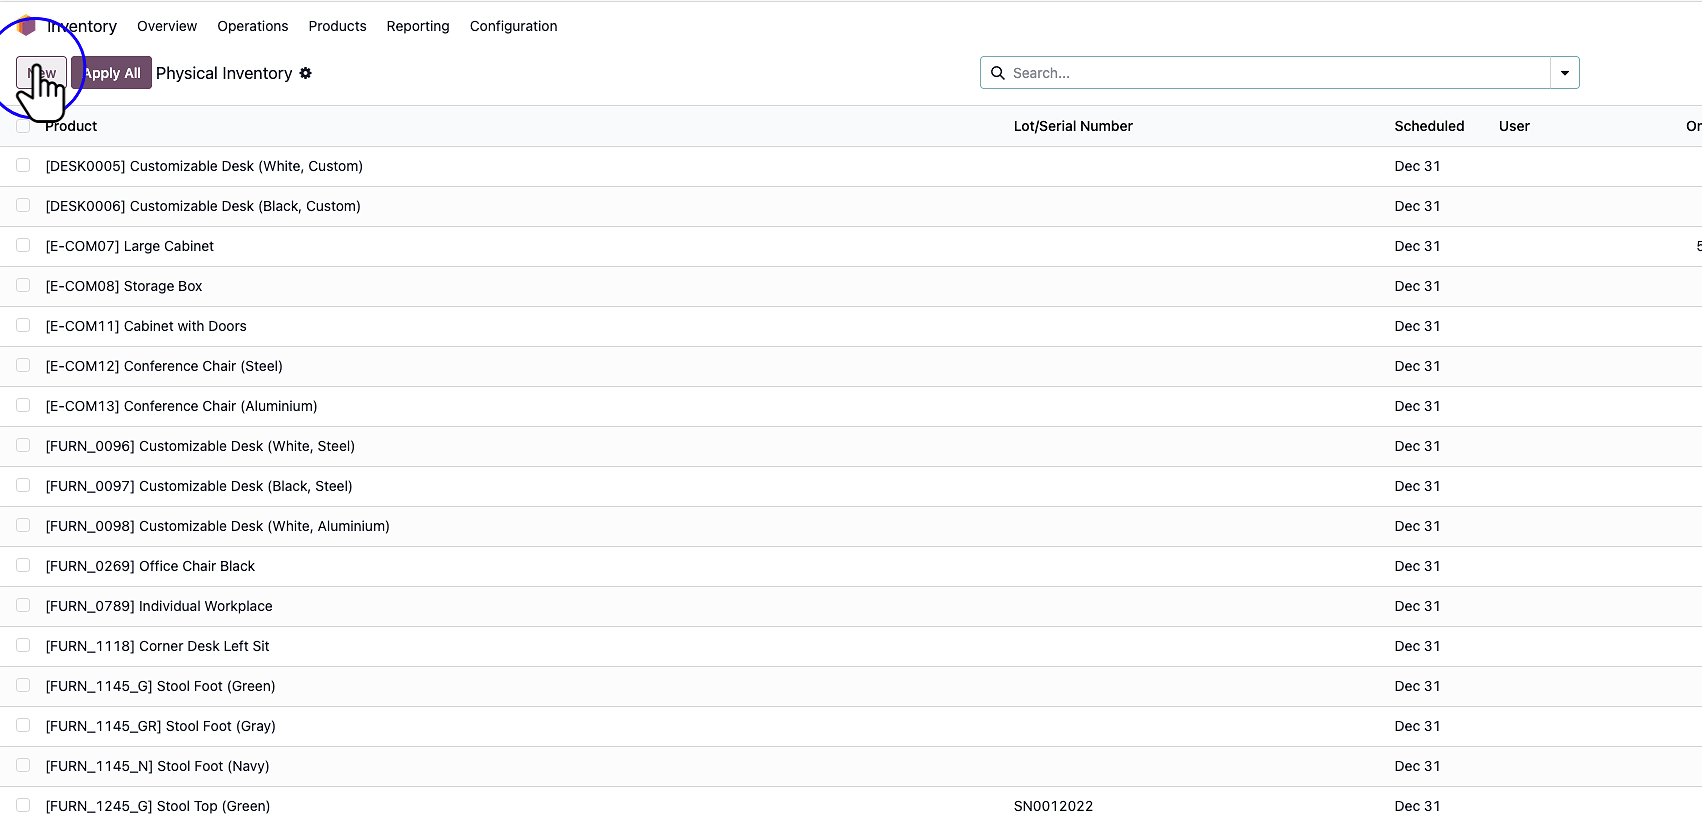Select the E-COM07 Large Cabinet row checkbox
Viewport: 1702px width, 819px height.
pos(23,246)
